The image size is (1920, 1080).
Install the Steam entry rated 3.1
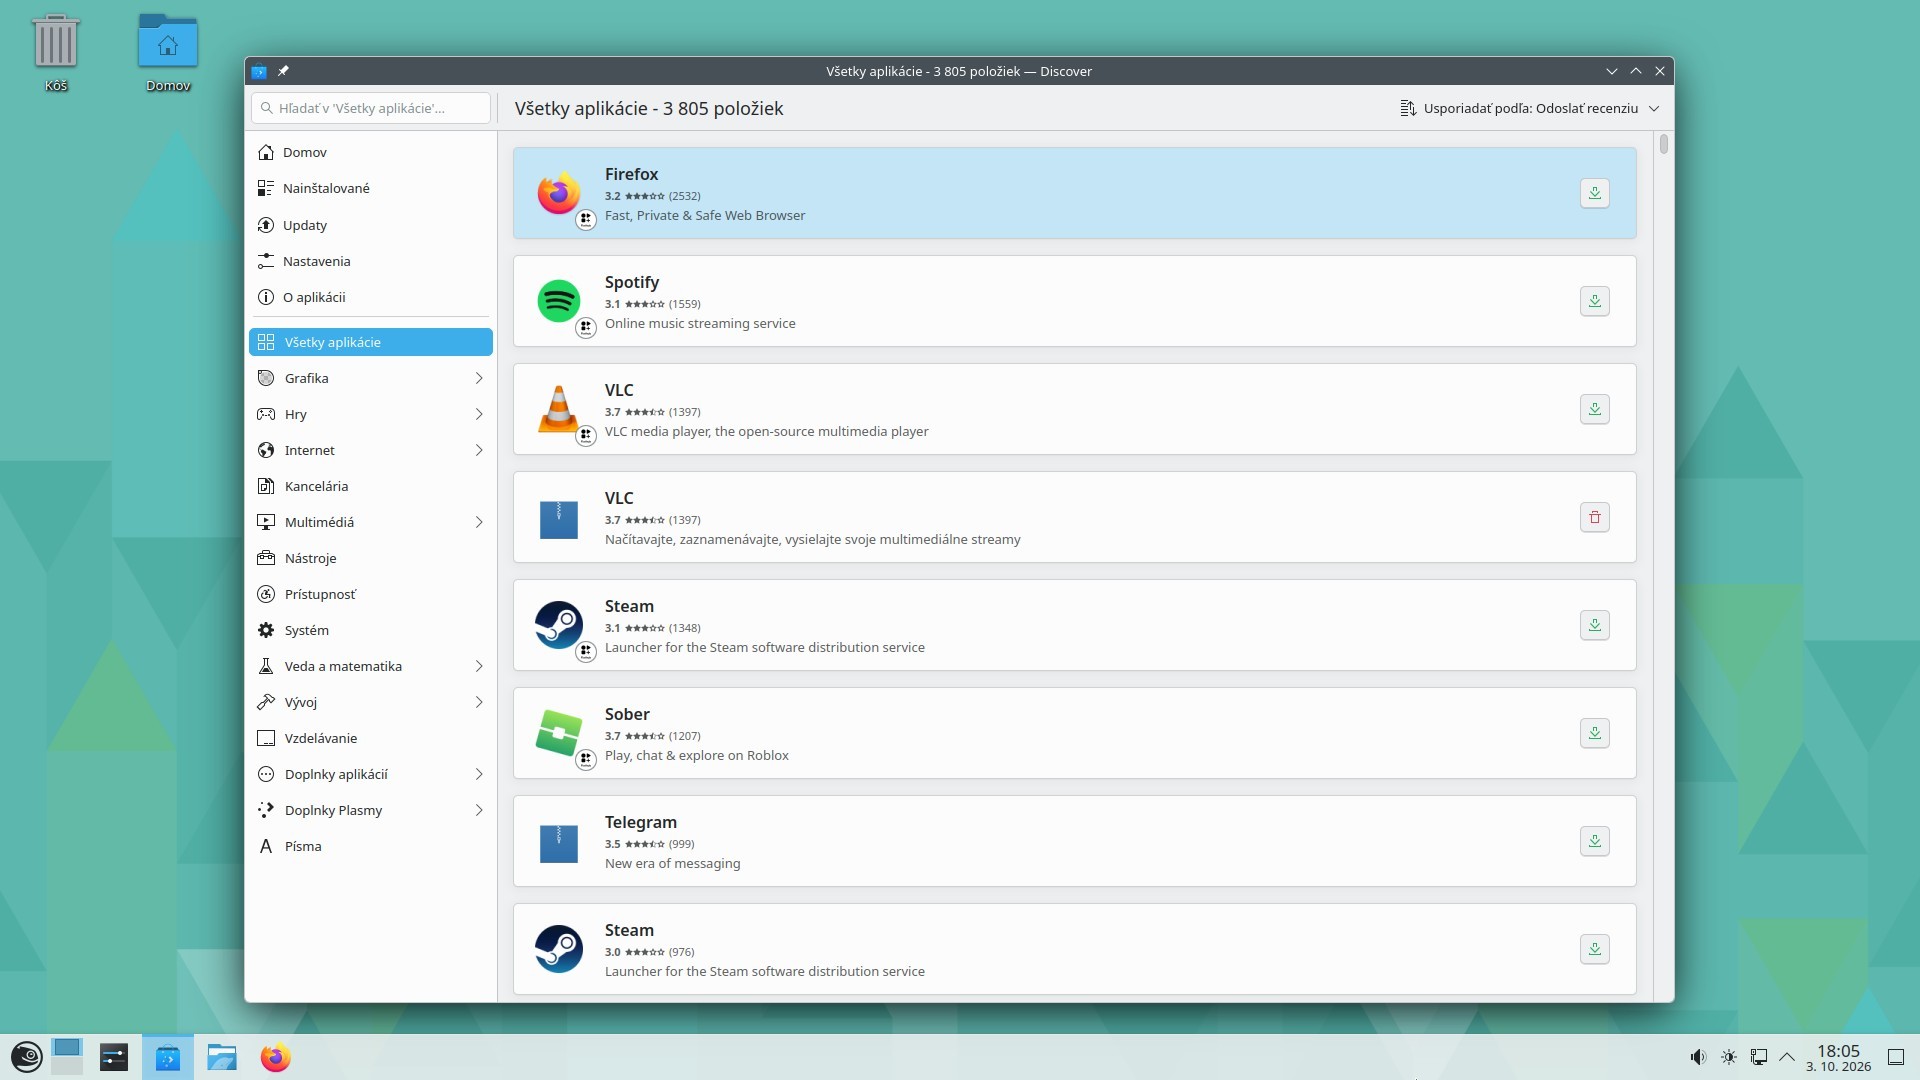point(1594,625)
